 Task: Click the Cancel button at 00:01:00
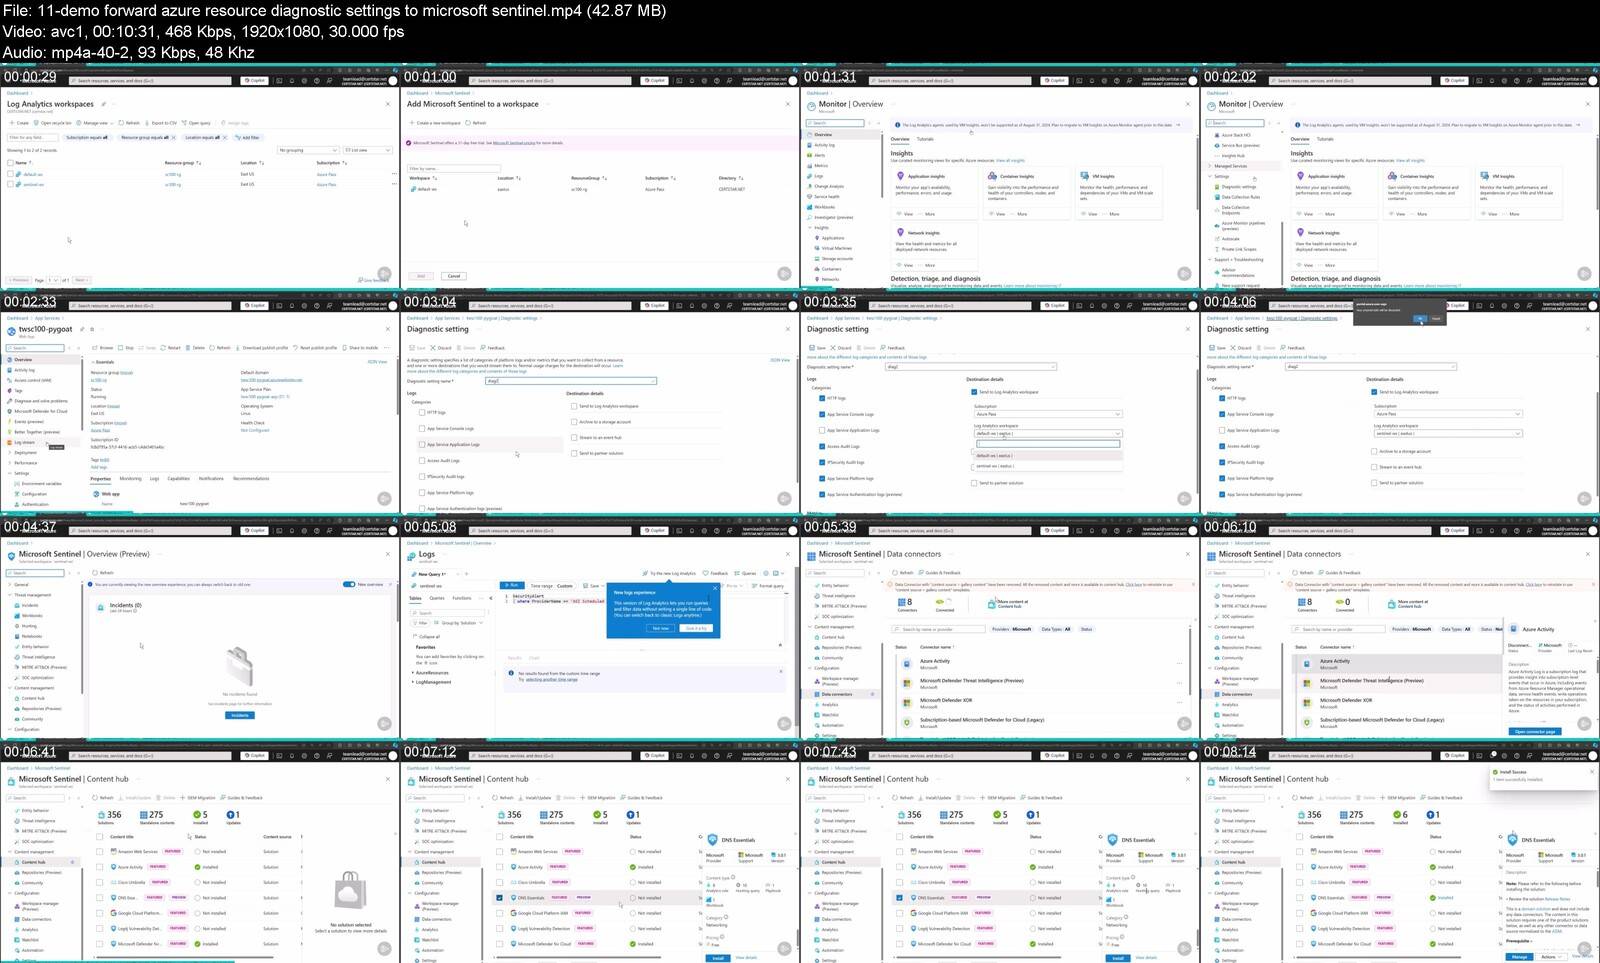coord(454,276)
